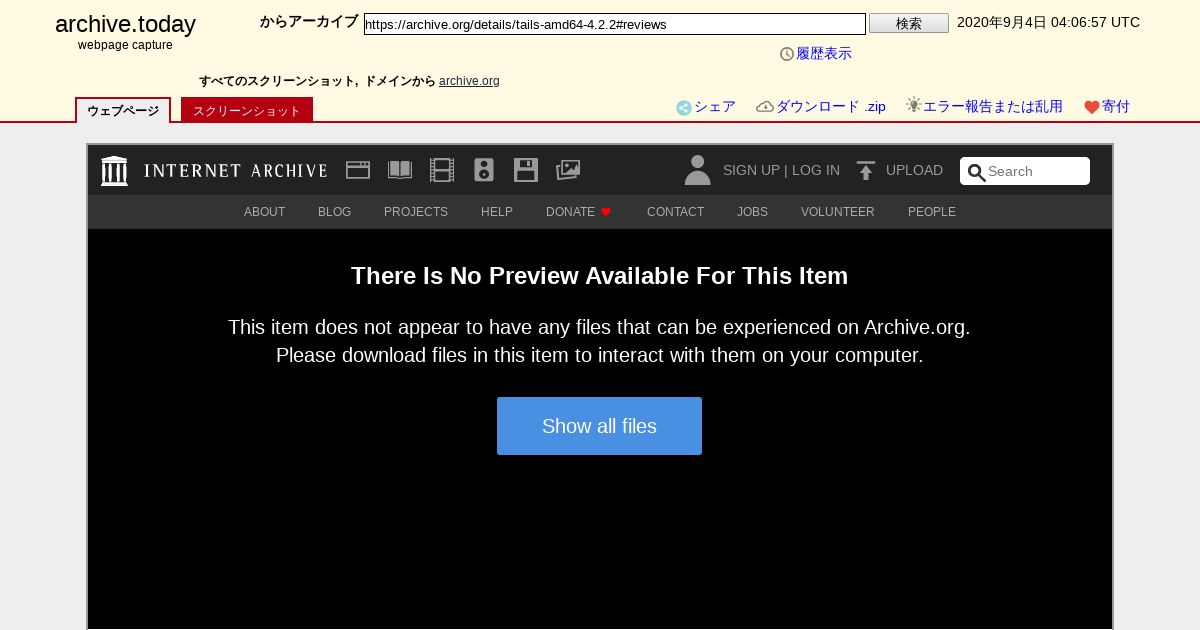The height and width of the screenshot is (630, 1200).
Task: Click the INTERNET ARCHIVE wordmark
Action: (x=236, y=171)
